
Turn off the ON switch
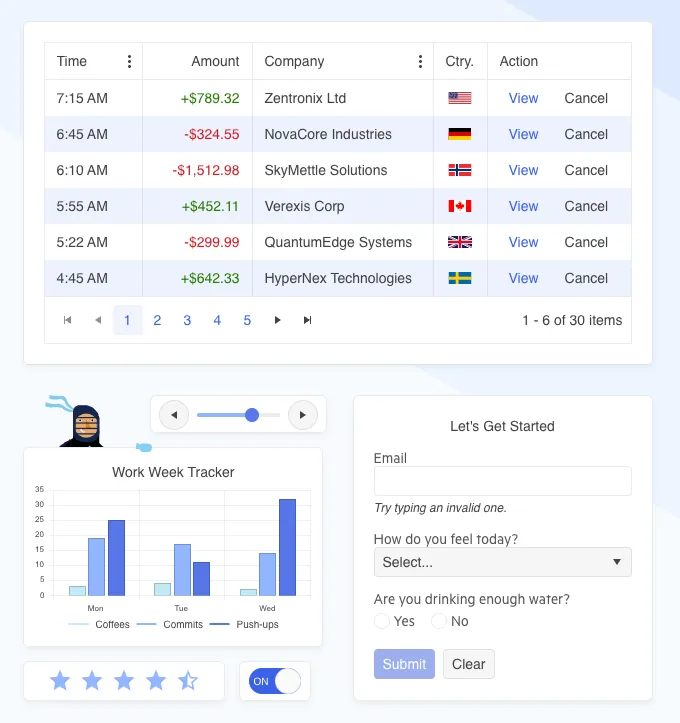pos(275,681)
